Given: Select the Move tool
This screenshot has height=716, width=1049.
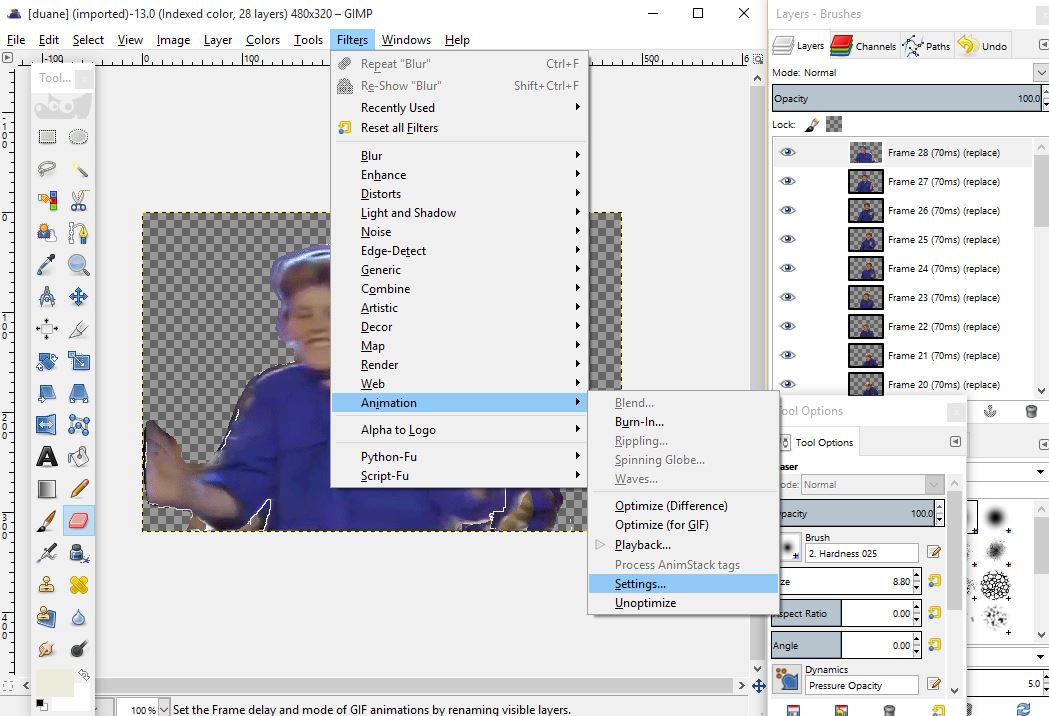Looking at the screenshot, I should point(78,296).
